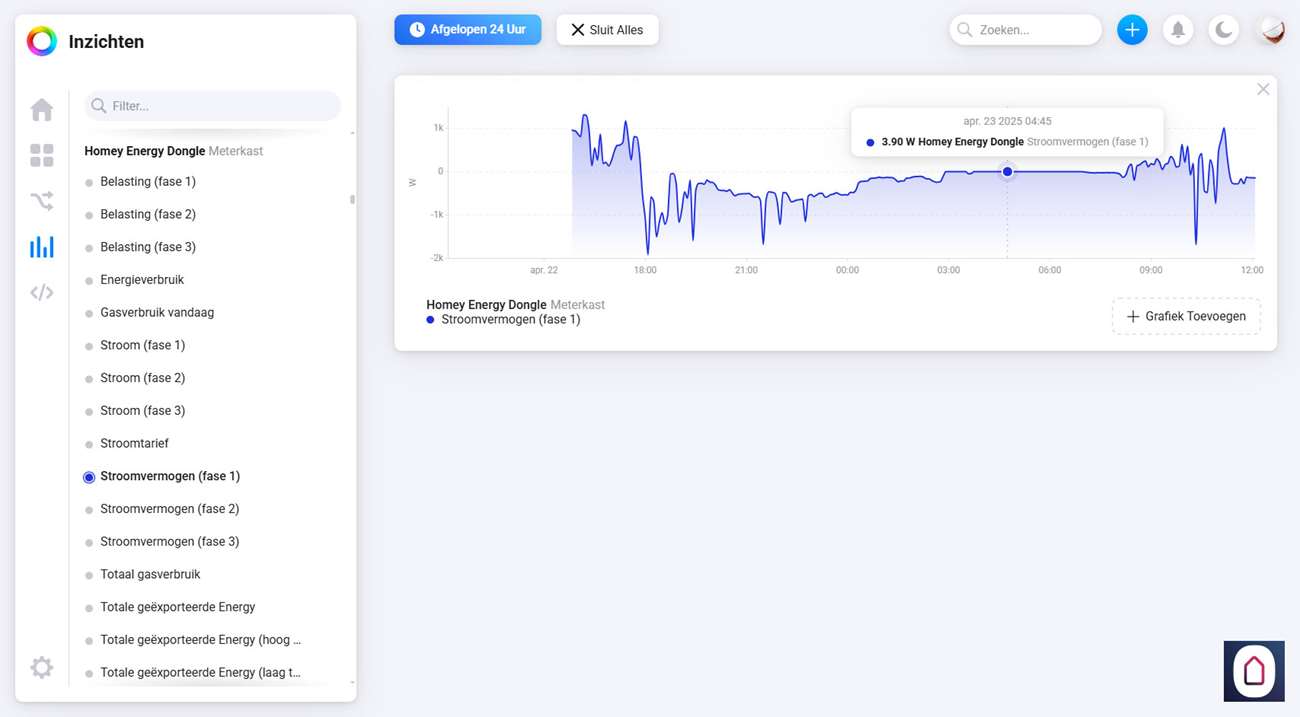
Task: Click Grafiek Toevoegen button
Action: pyautogui.click(x=1186, y=316)
